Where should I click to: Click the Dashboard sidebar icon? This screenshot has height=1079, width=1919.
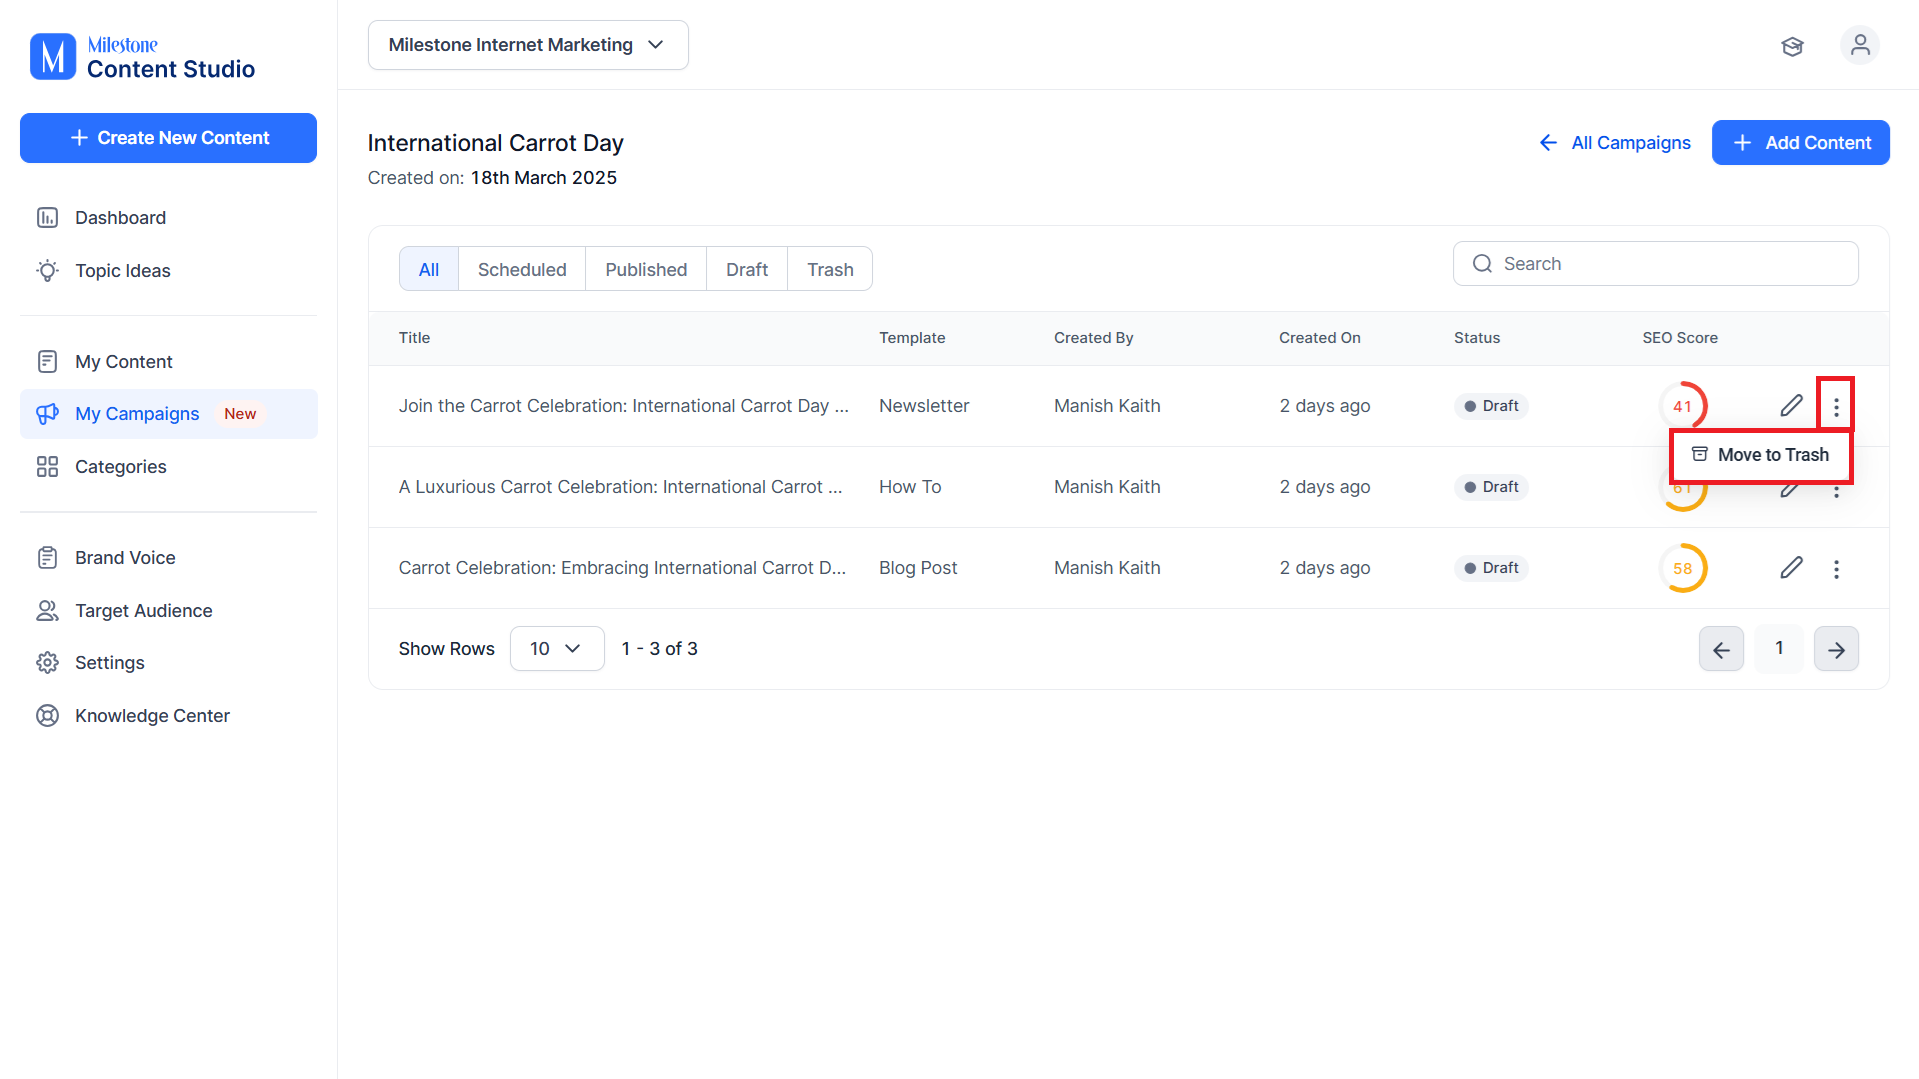coord(47,218)
